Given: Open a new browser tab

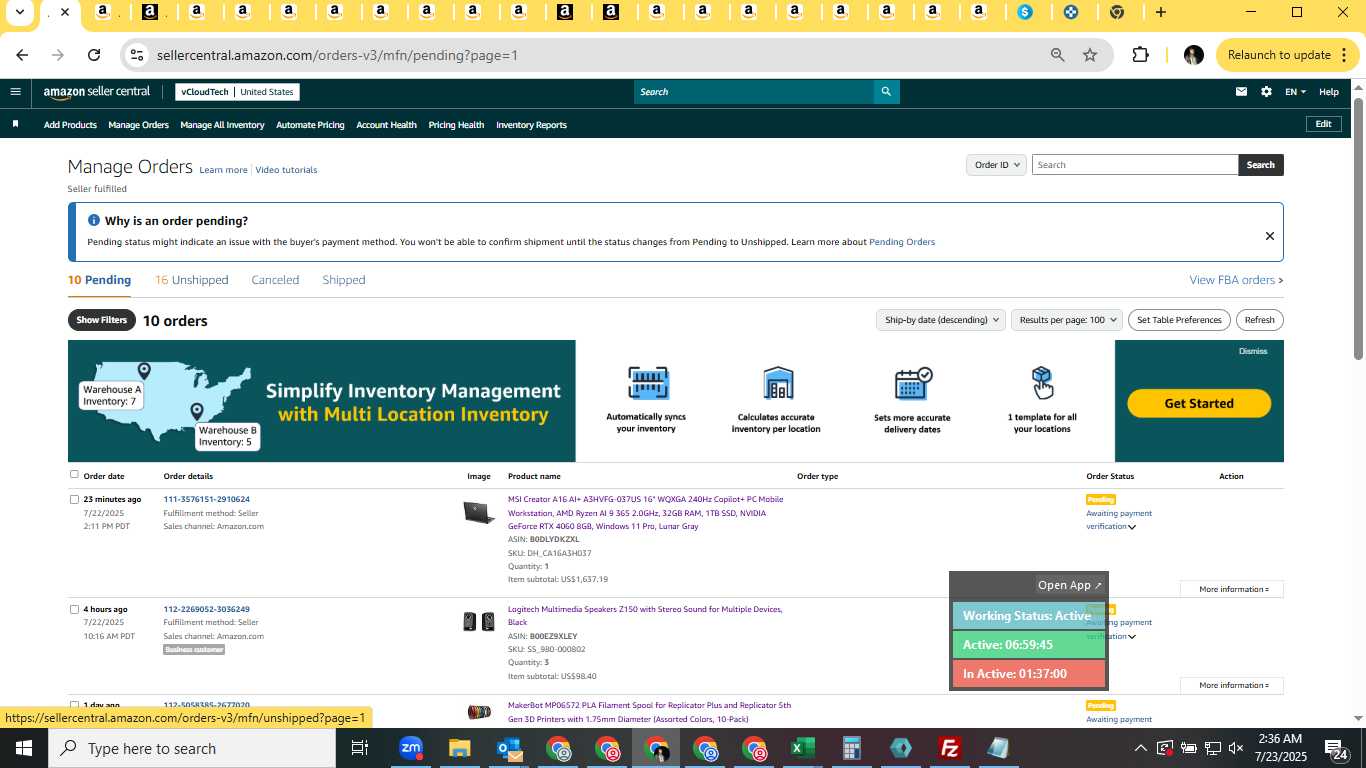Looking at the screenshot, I should point(1161,12).
